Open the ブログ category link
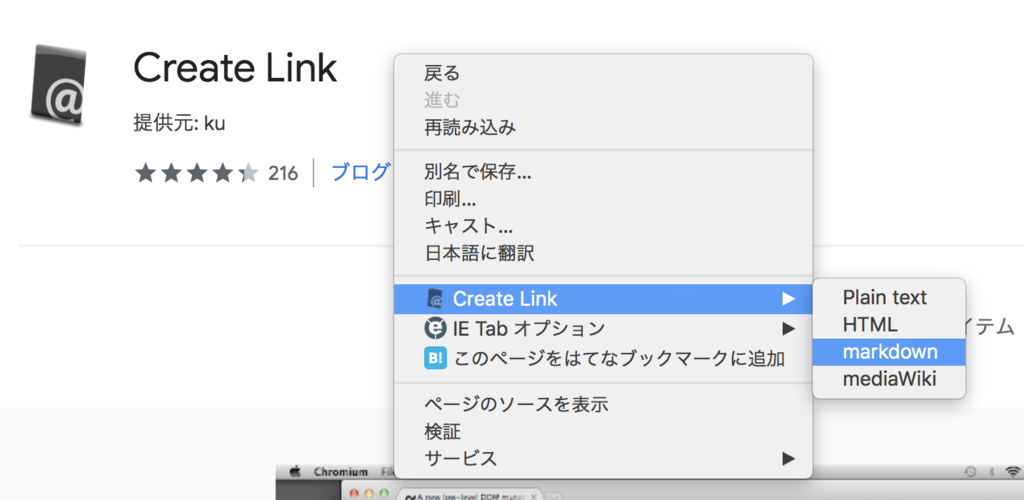1024x500 pixels. (360, 172)
